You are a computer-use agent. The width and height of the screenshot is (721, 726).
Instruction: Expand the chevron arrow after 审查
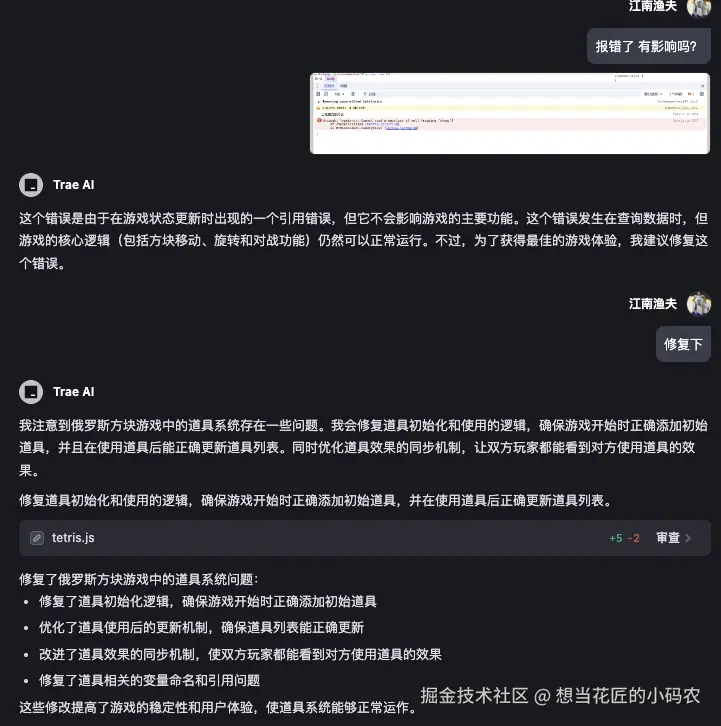pos(688,538)
